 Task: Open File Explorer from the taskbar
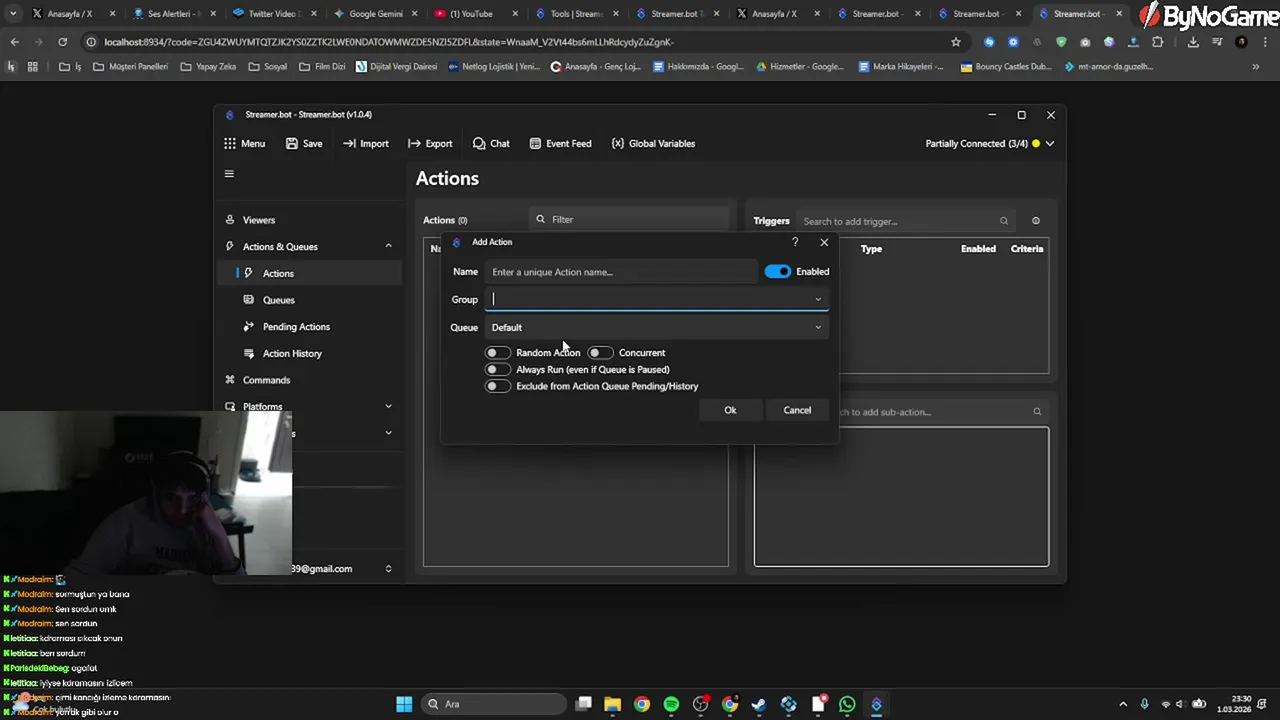pos(613,704)
